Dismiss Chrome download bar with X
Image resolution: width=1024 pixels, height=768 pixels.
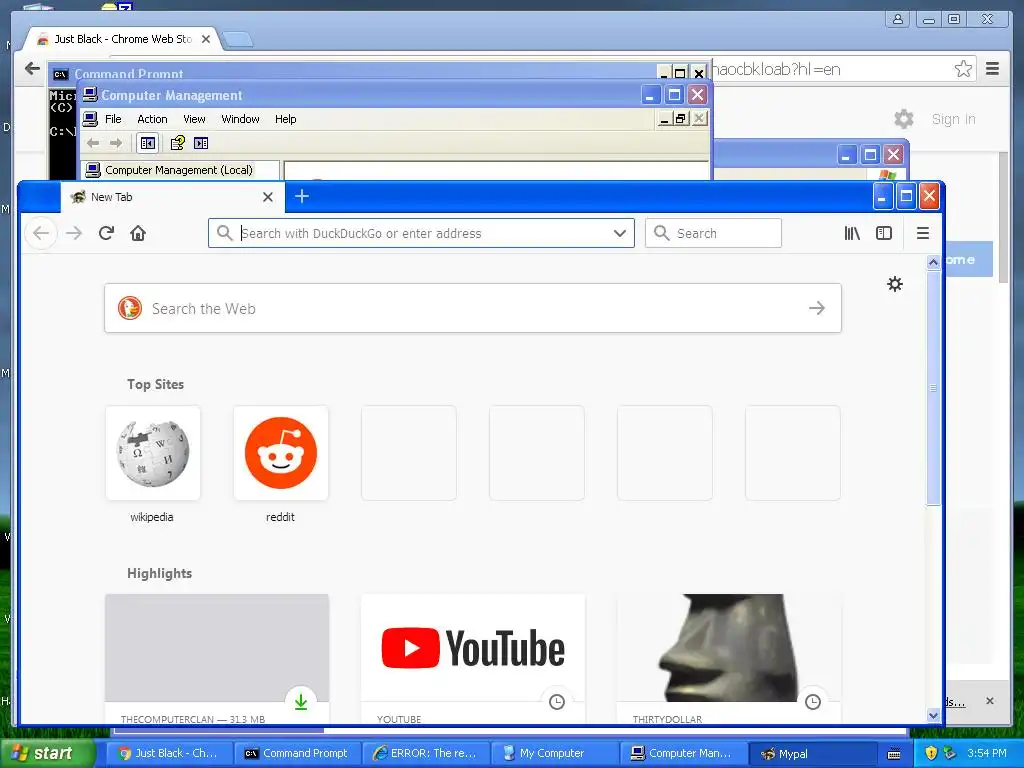(990, 701)
